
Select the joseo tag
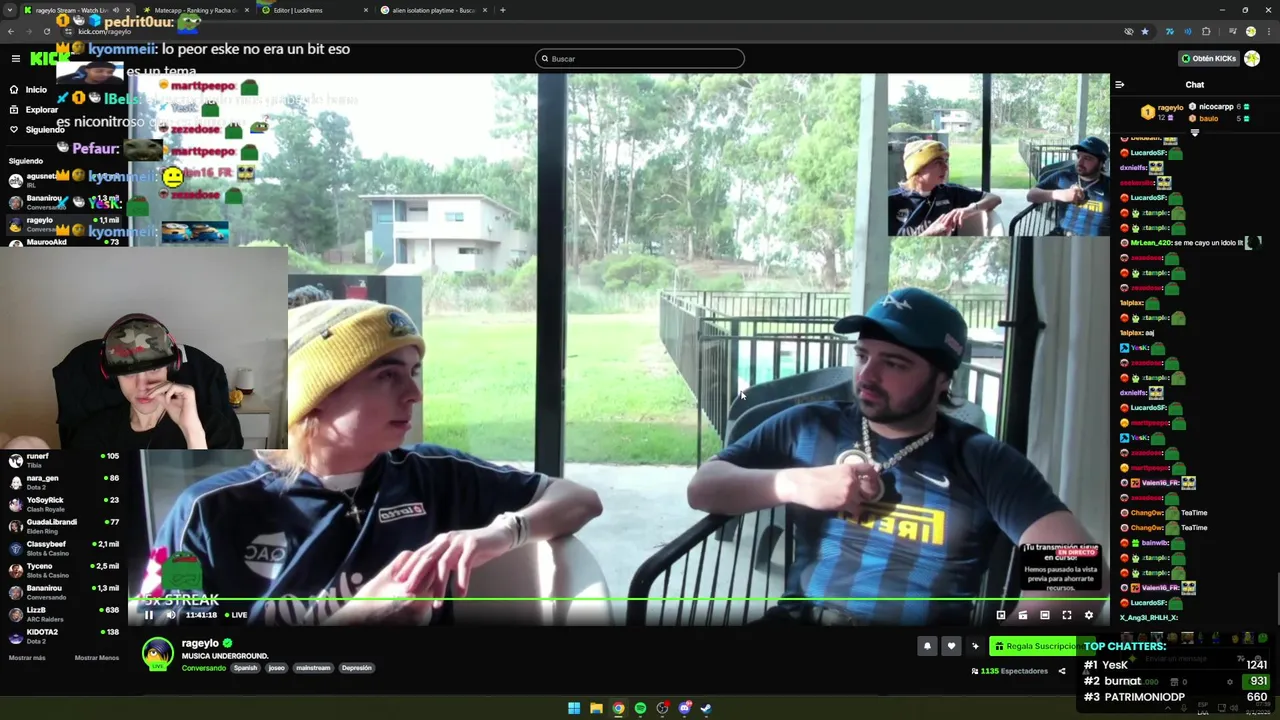point(277,668)
